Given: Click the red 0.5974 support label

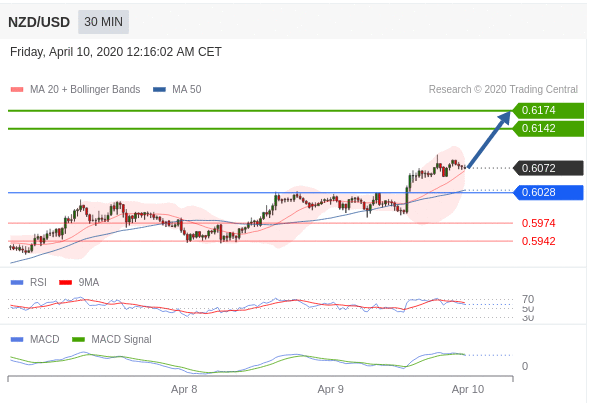Looking at the screenshot, I should (x=539, y=223).
